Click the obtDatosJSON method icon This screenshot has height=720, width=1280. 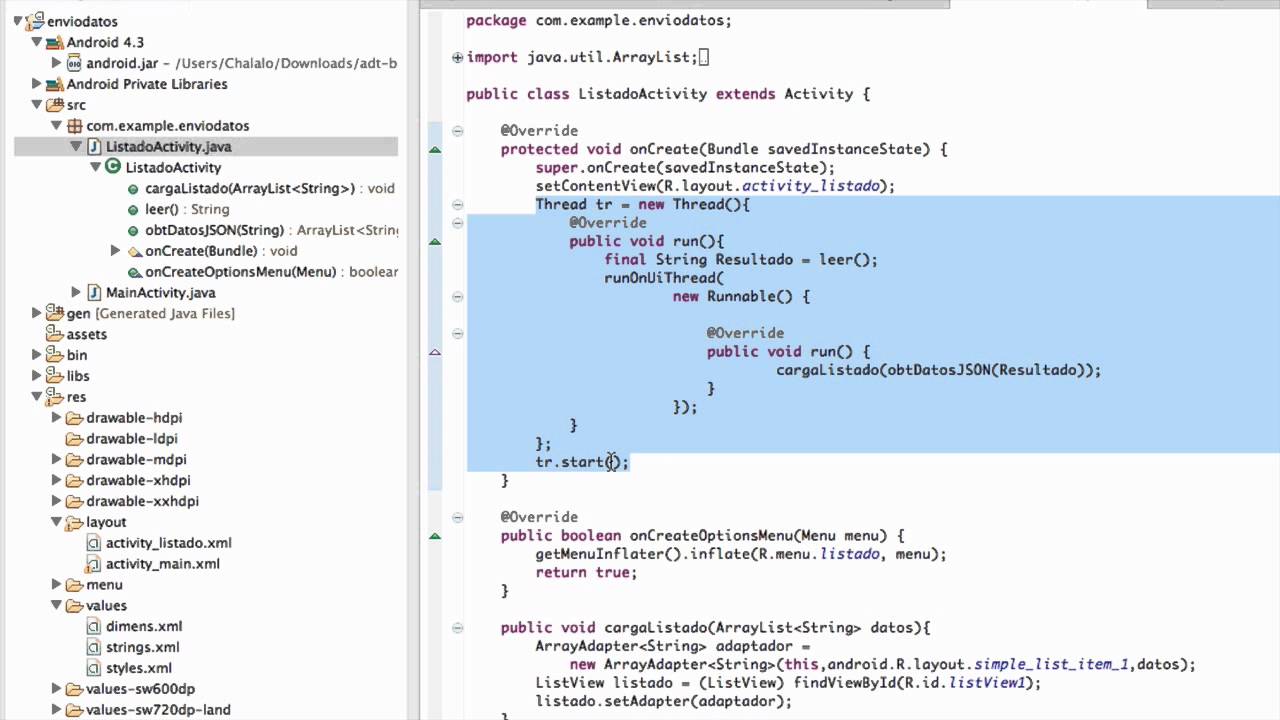(x=133, y=231)
